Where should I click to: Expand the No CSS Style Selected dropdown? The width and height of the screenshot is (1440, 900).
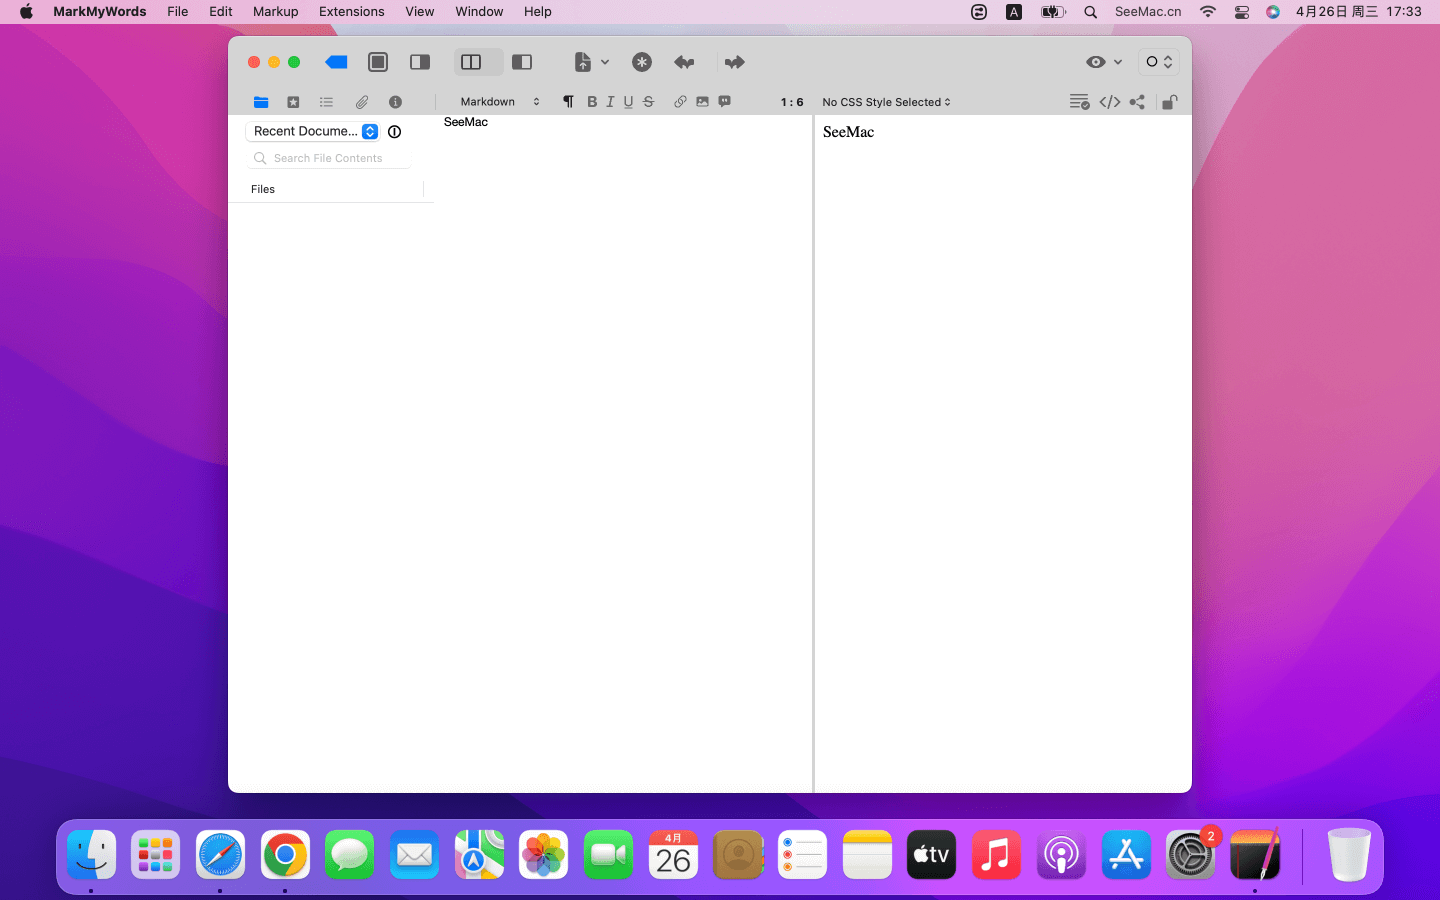point(886,102)
